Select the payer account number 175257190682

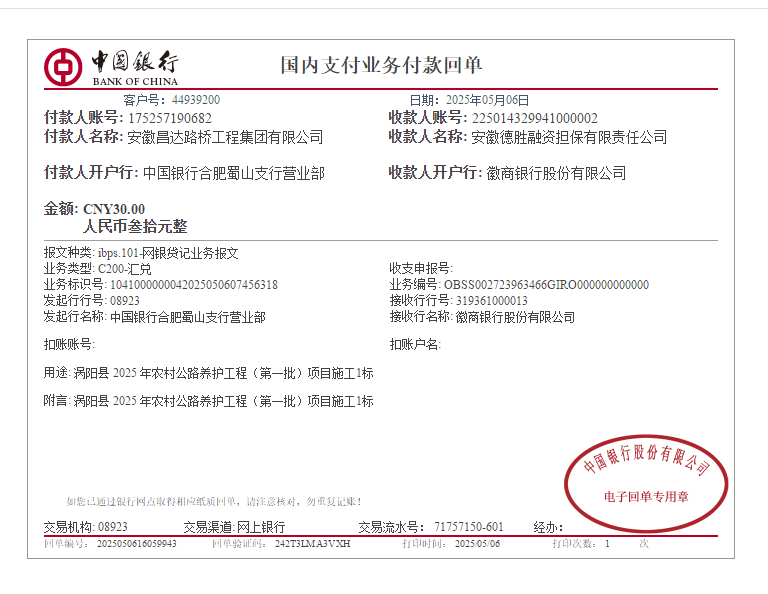(169, 118)
